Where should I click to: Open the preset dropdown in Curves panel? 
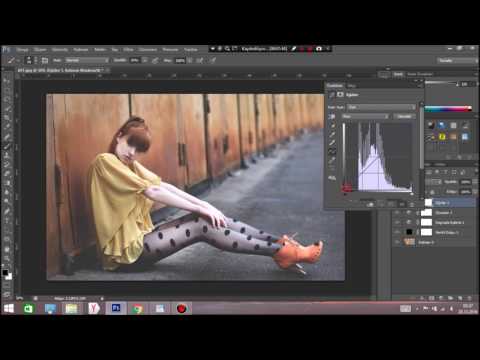point(381,107)
